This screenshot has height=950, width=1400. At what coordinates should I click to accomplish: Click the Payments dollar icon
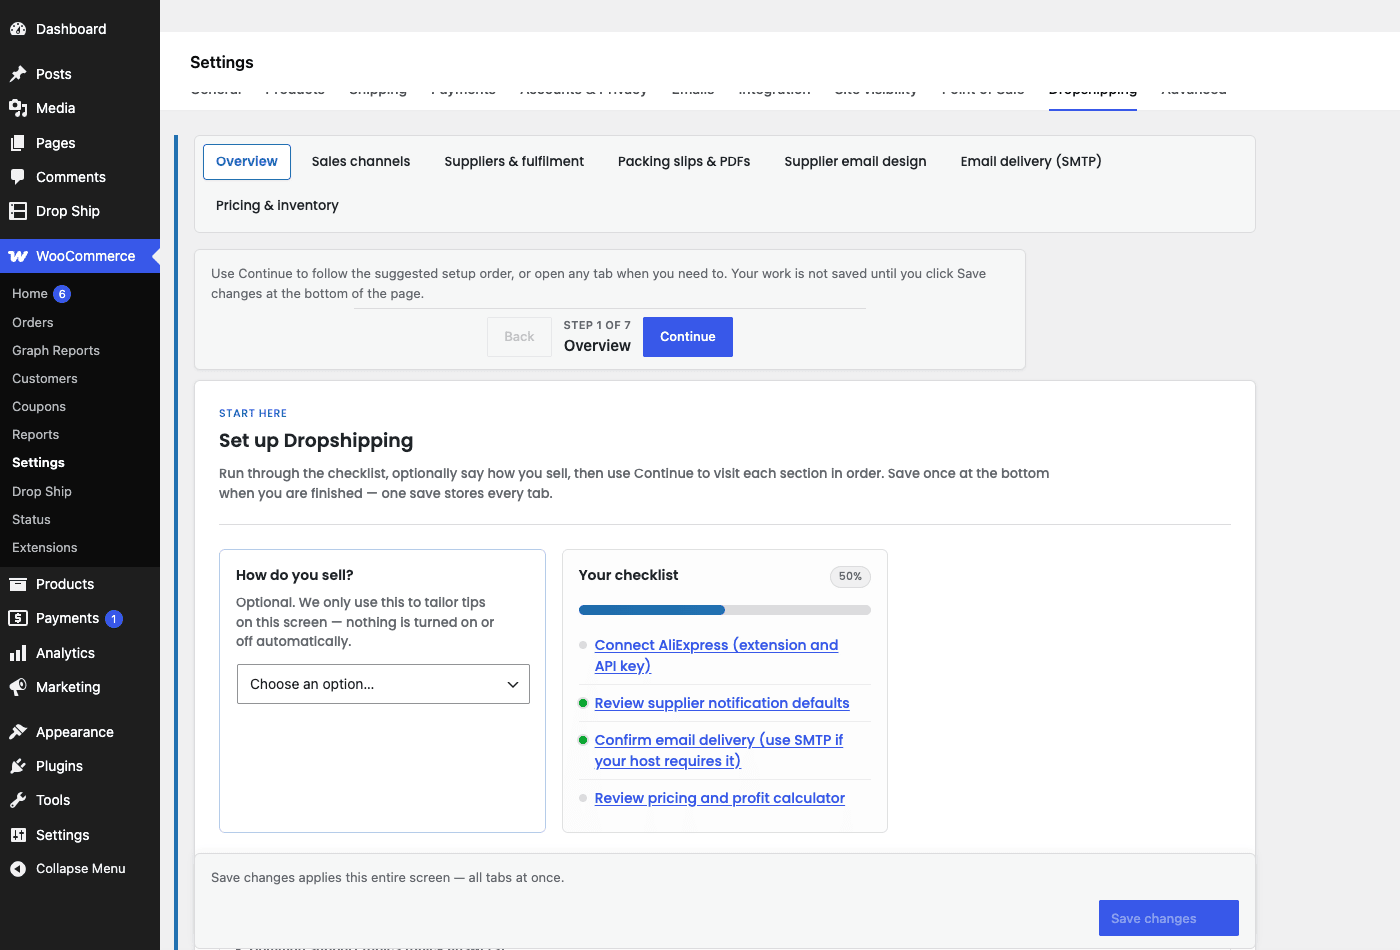click(18, 618)
